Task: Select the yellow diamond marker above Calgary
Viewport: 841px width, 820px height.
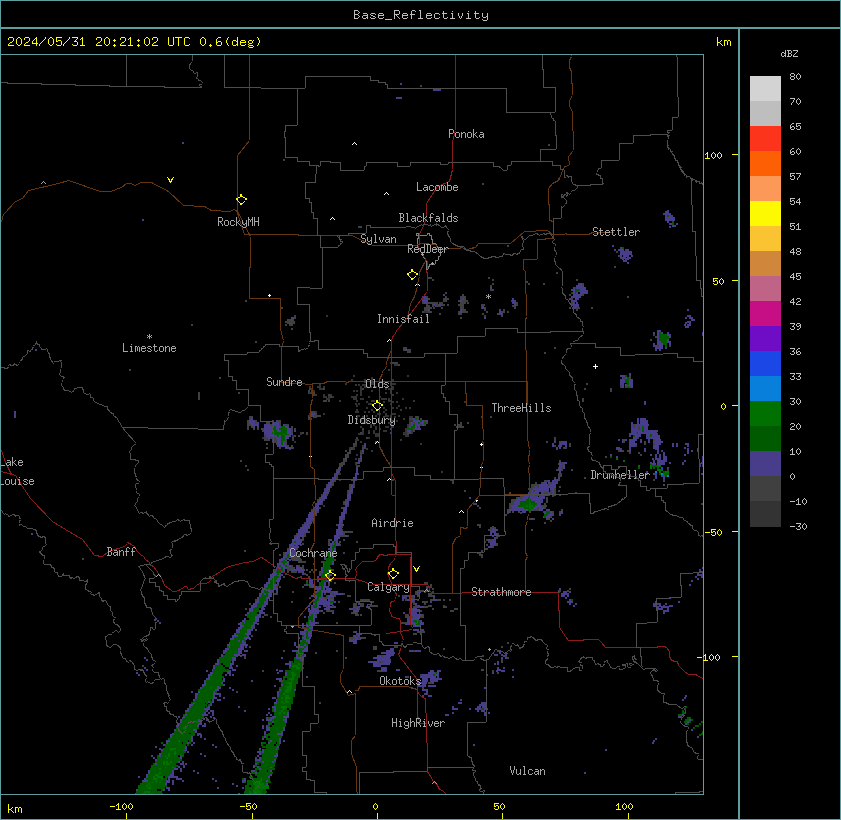Action: [393, 574]
